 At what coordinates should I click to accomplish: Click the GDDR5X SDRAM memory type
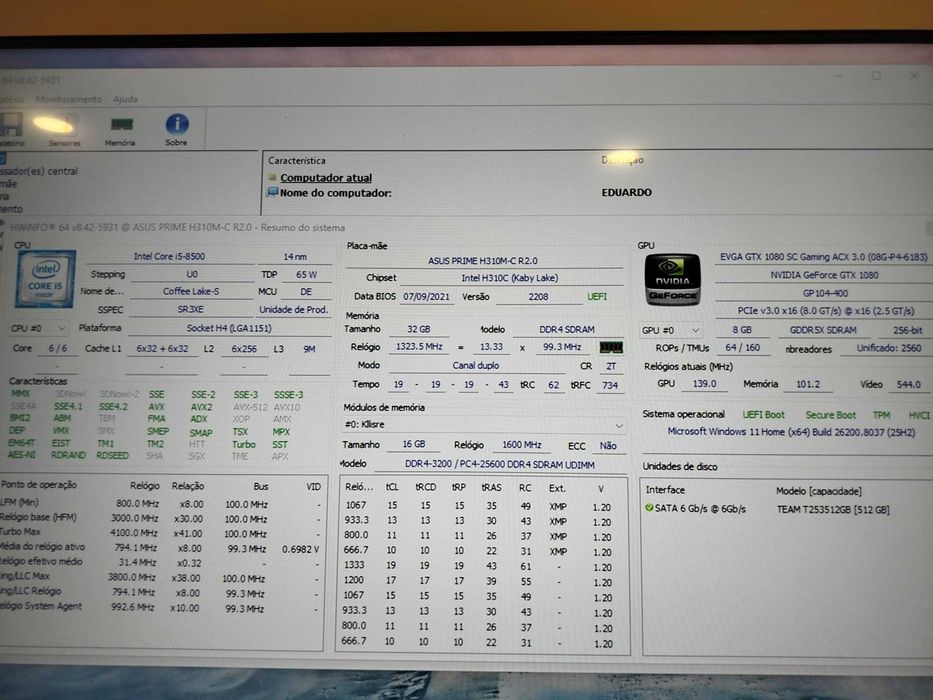pos(823,330)
